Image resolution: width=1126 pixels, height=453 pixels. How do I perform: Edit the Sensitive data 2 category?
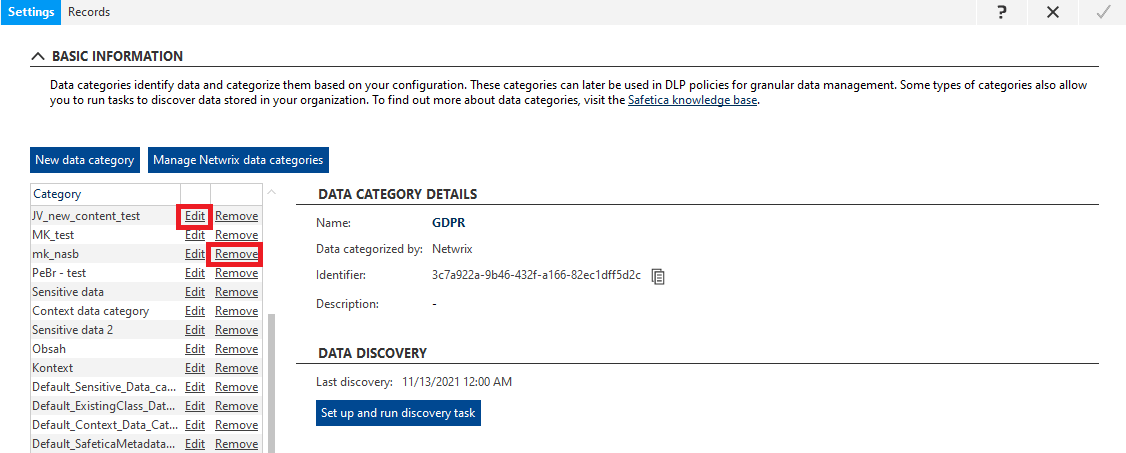coord(195,330)
